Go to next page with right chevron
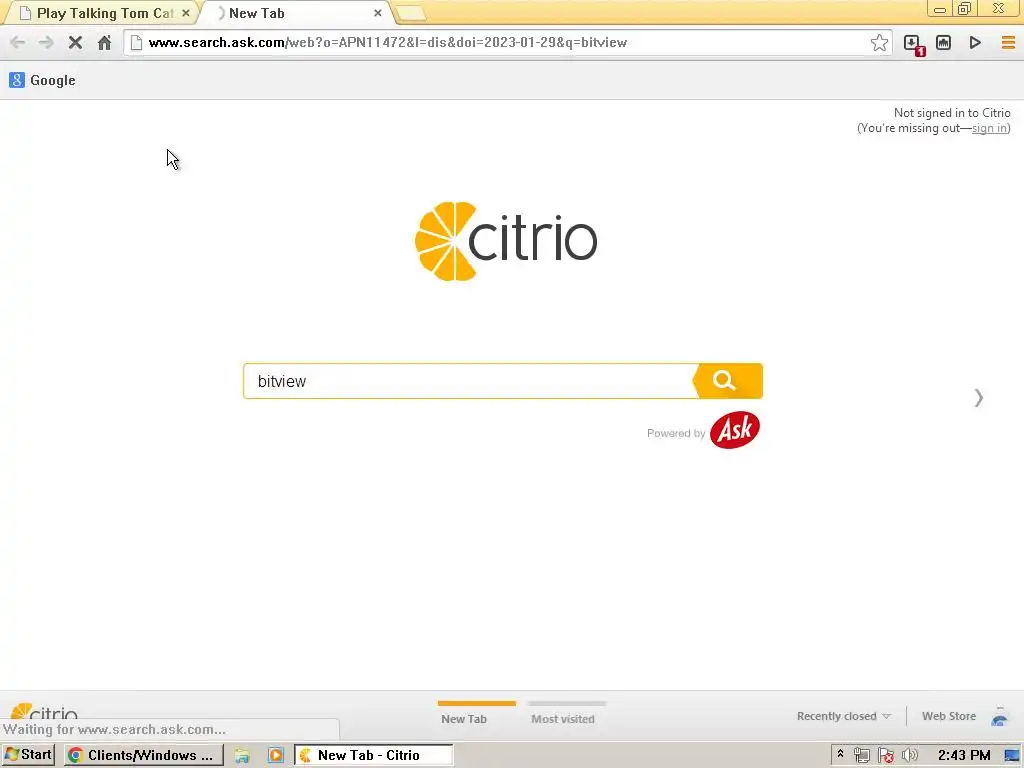 [x=978, y=398]
